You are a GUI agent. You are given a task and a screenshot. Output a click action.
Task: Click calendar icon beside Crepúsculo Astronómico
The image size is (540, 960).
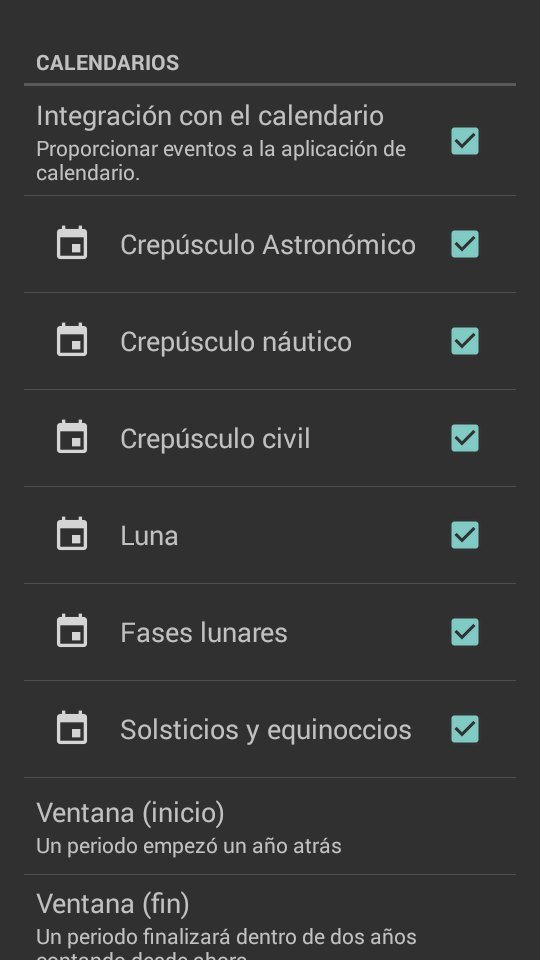point(72,243)
